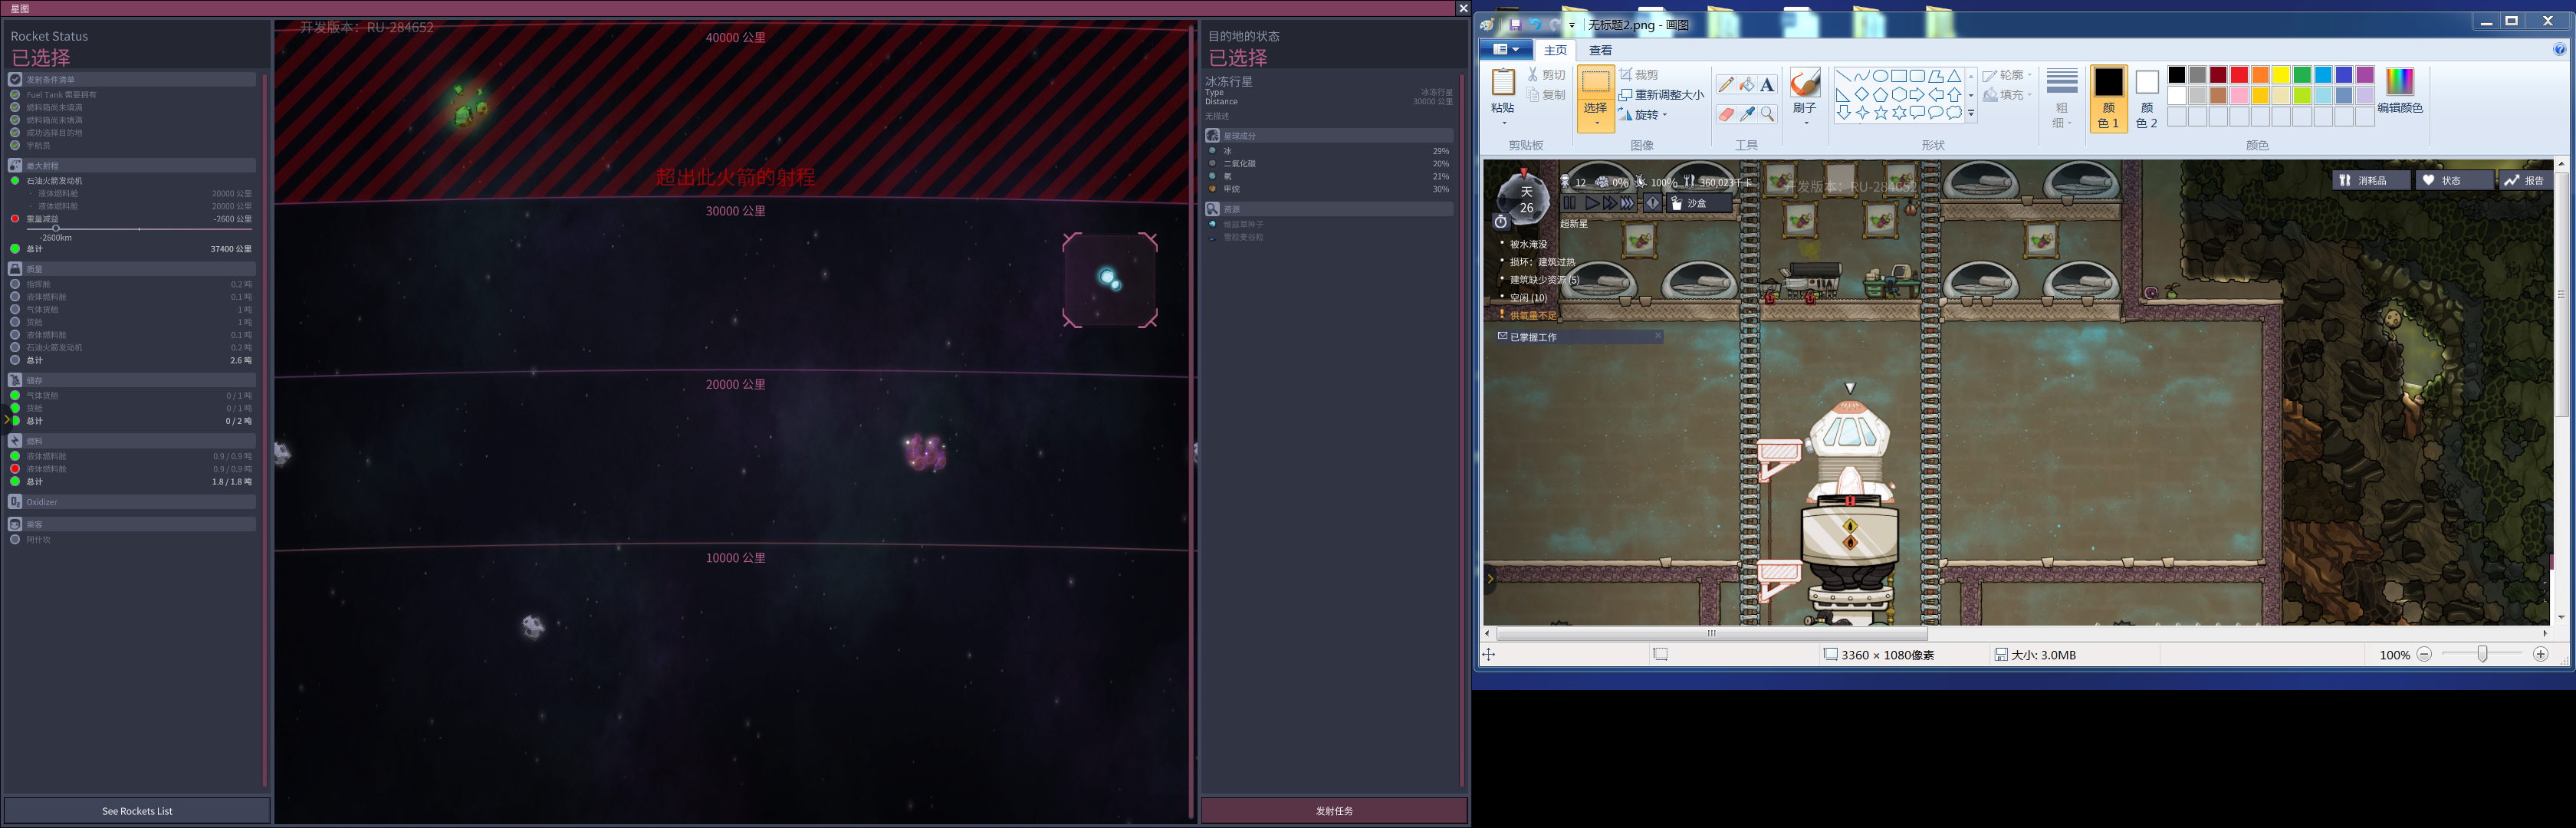Click the 成功选择目的地 checklist checkmark

point(15,132)
